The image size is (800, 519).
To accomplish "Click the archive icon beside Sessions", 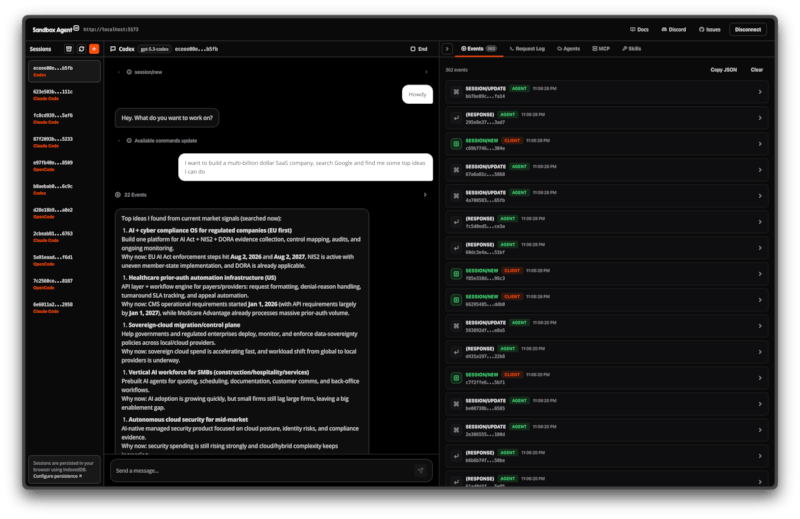I will click(68, 48).
